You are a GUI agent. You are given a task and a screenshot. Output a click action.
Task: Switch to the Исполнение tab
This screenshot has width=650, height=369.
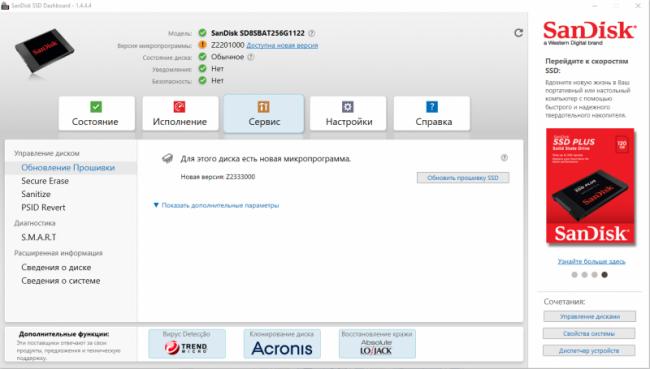pyautogui.click(x=180, y=114)
